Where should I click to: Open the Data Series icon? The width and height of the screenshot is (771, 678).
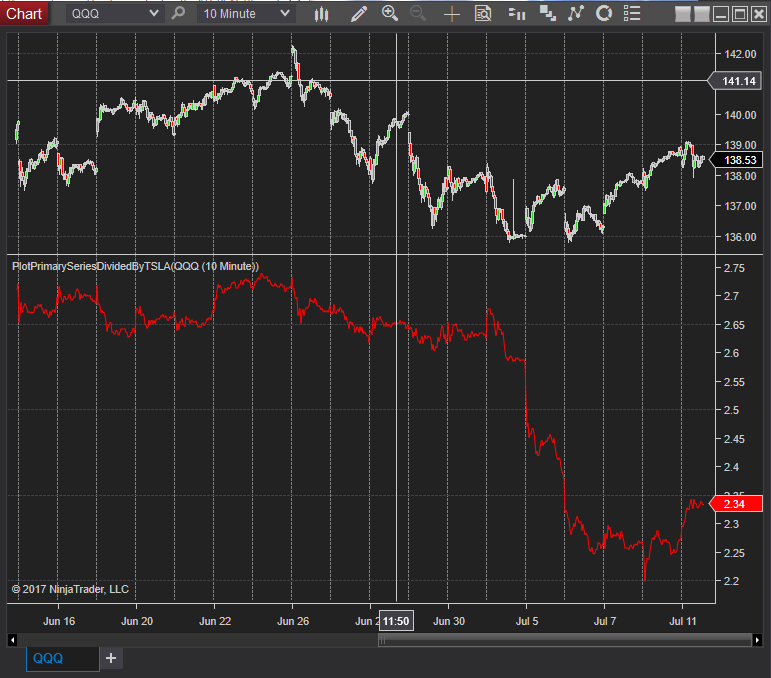click(547, 14)
